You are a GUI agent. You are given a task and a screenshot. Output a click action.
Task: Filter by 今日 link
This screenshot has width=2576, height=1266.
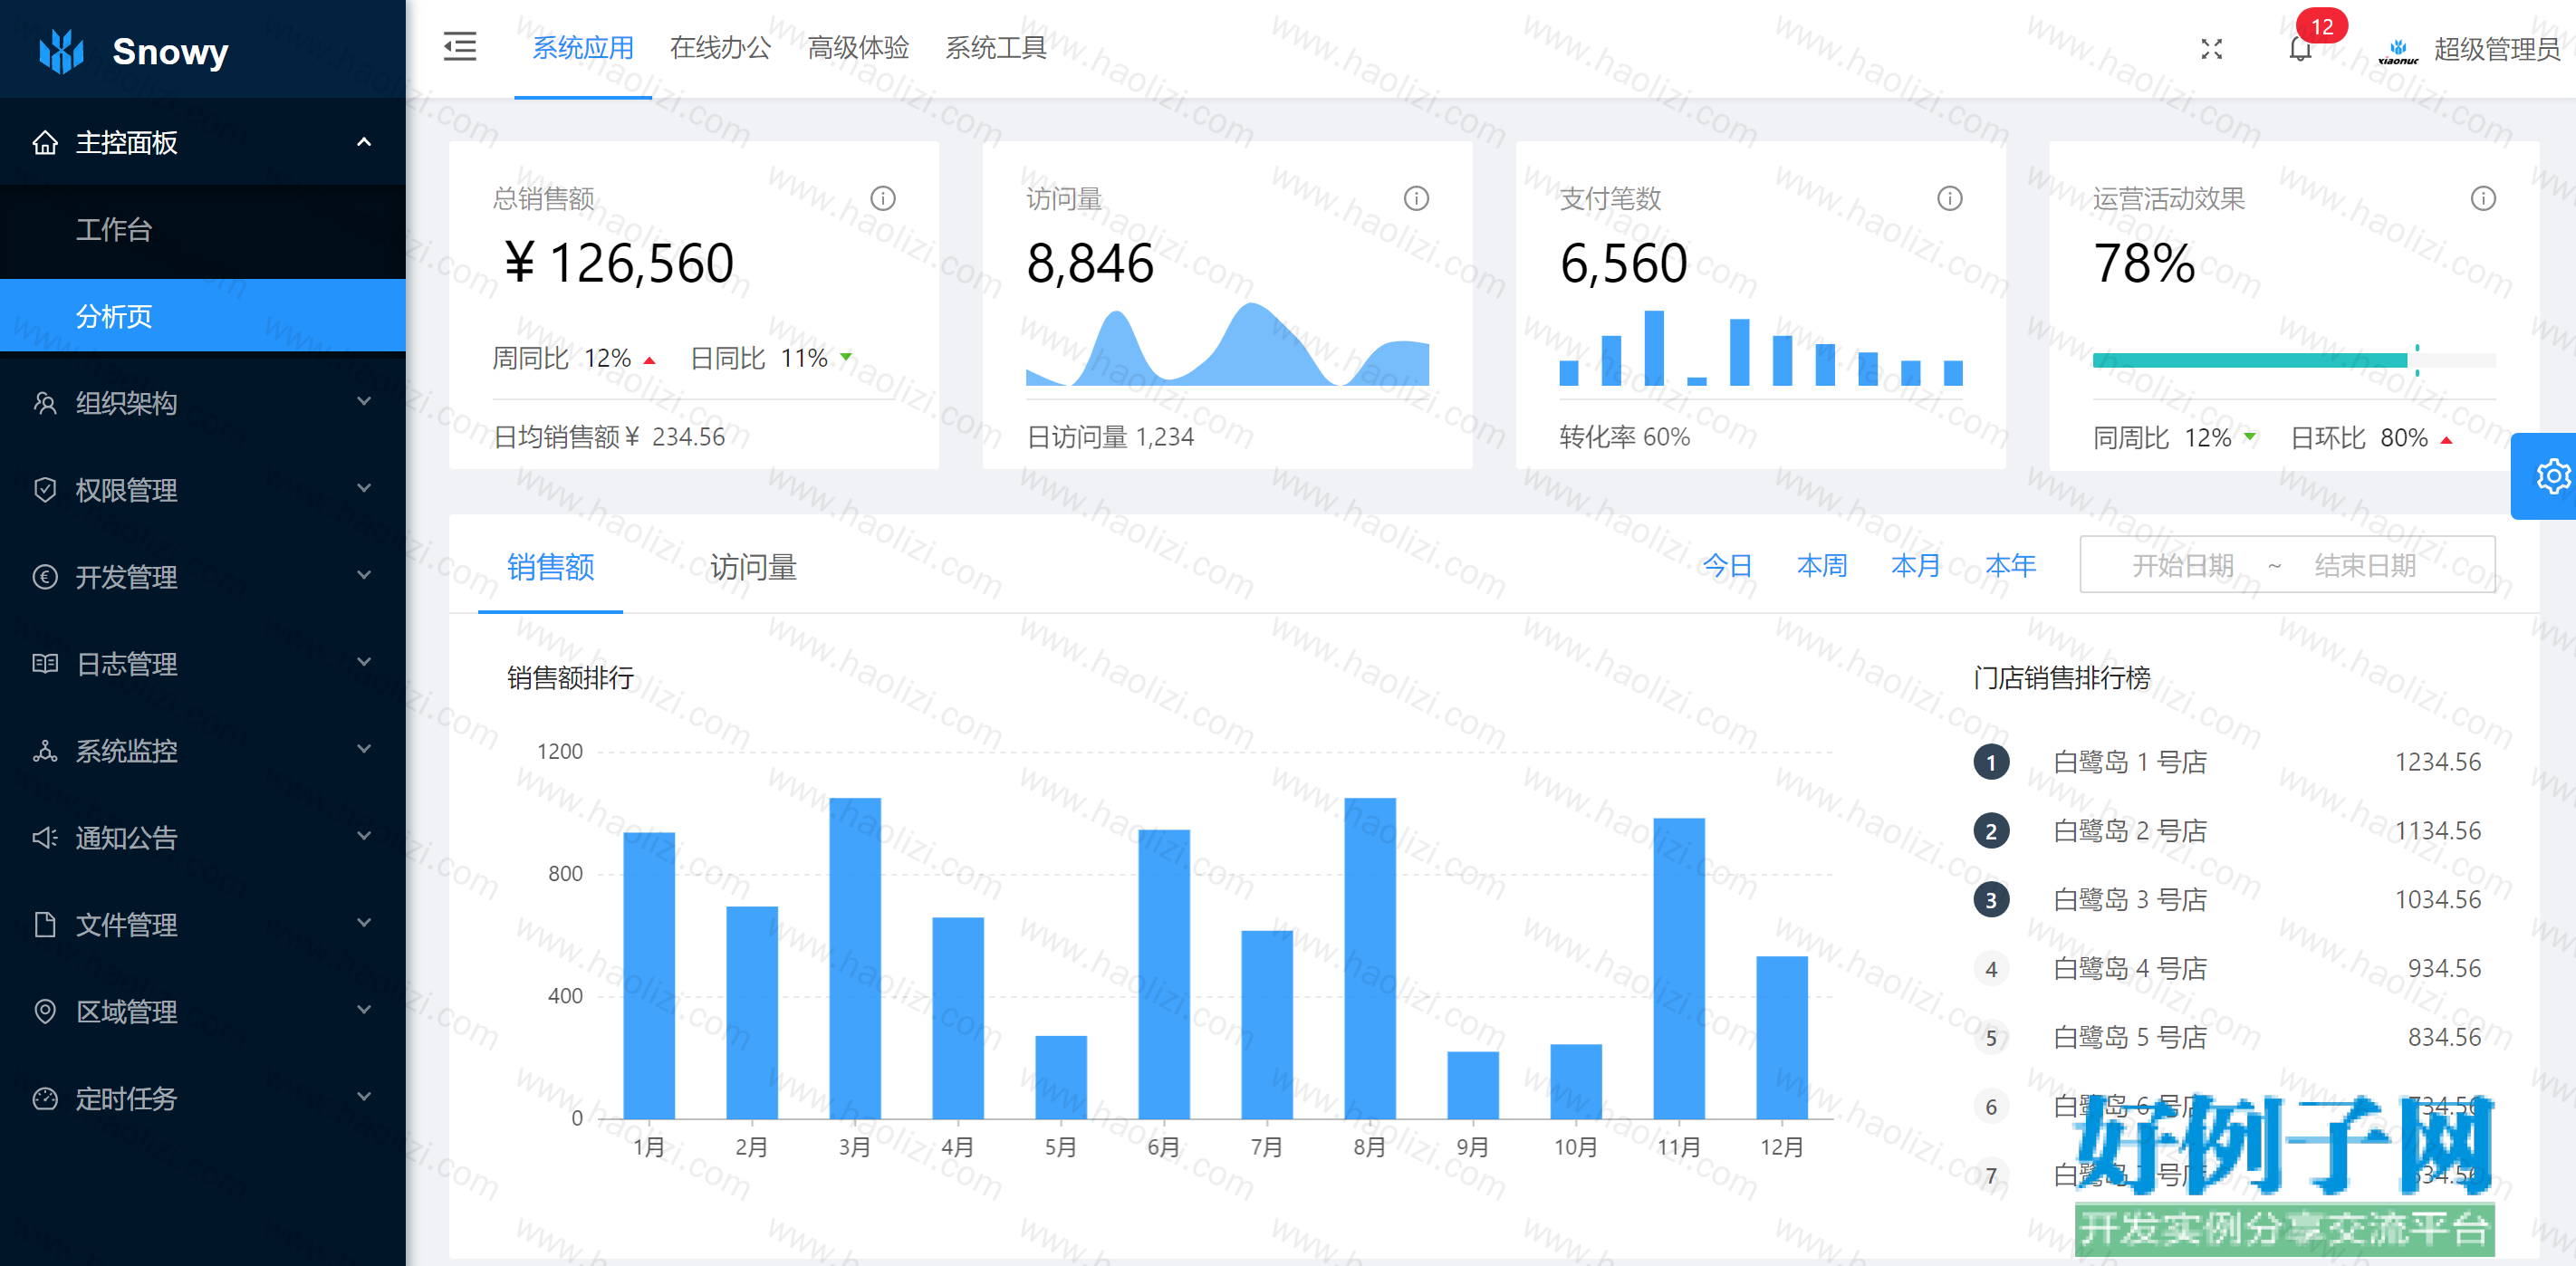[1727, 566]
